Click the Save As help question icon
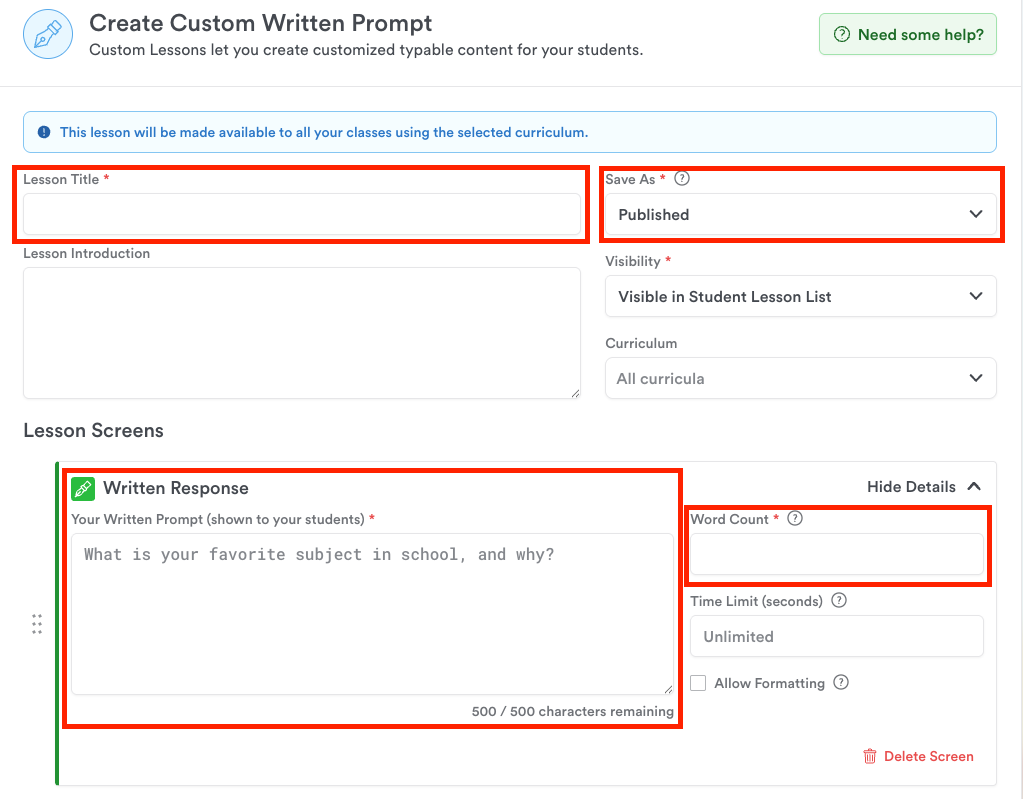The height and width of the screenshot is (799, 1023). (682, 179)
